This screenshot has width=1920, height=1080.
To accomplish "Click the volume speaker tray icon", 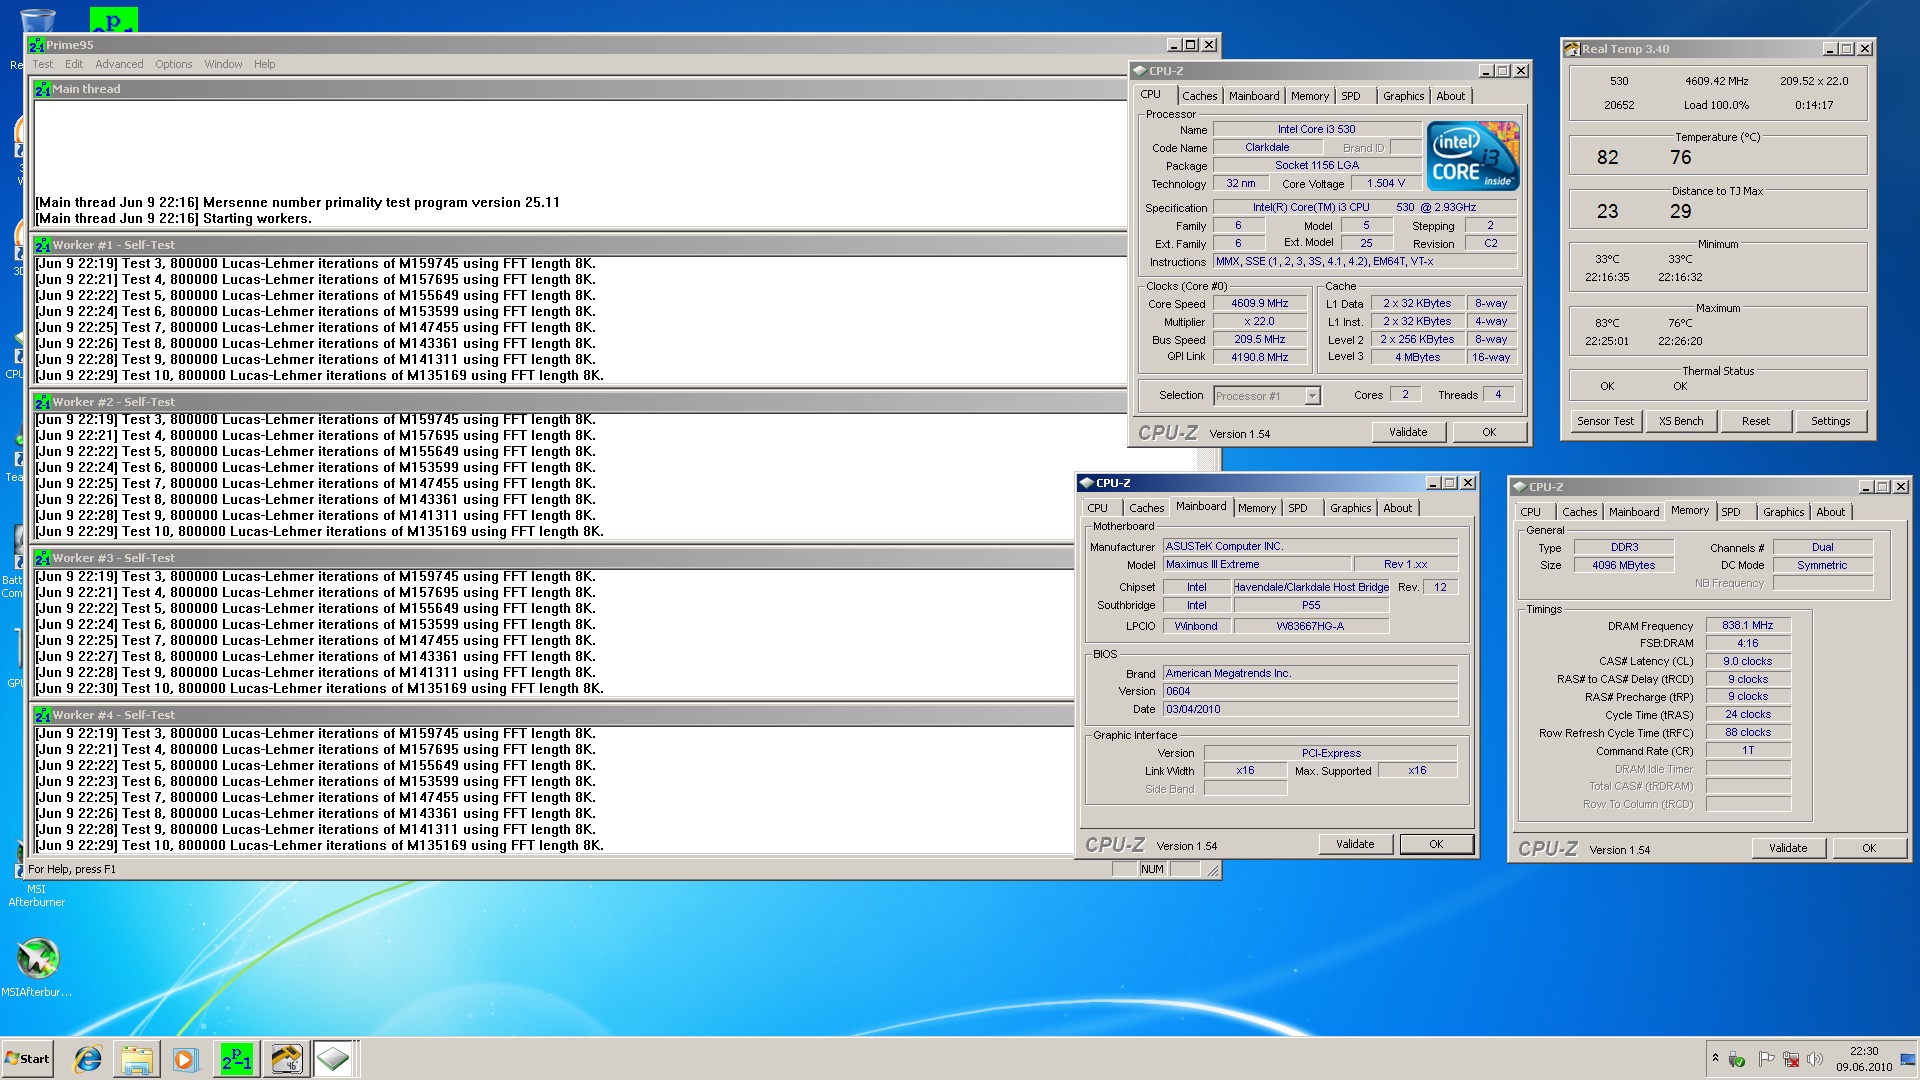I will coord(1815,1059).
